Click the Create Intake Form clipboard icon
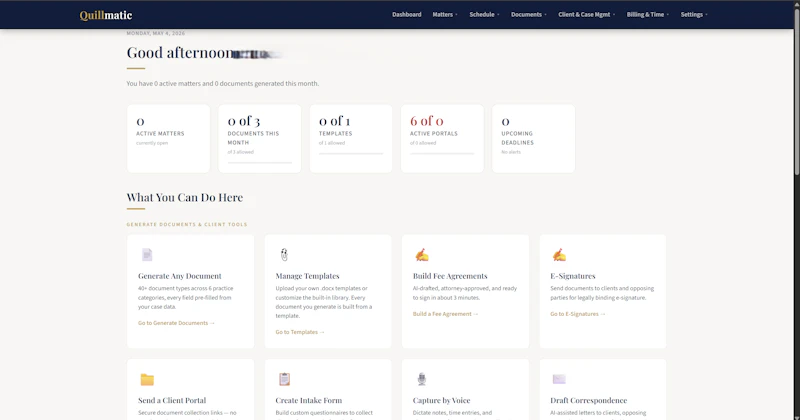Viewport: 800px width, 420px height. point(284,379)
